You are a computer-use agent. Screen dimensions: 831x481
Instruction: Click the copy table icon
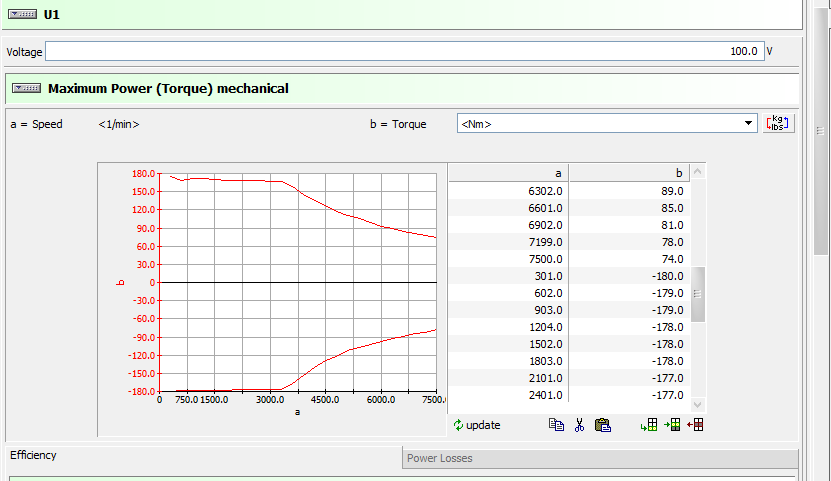point(556,425)
